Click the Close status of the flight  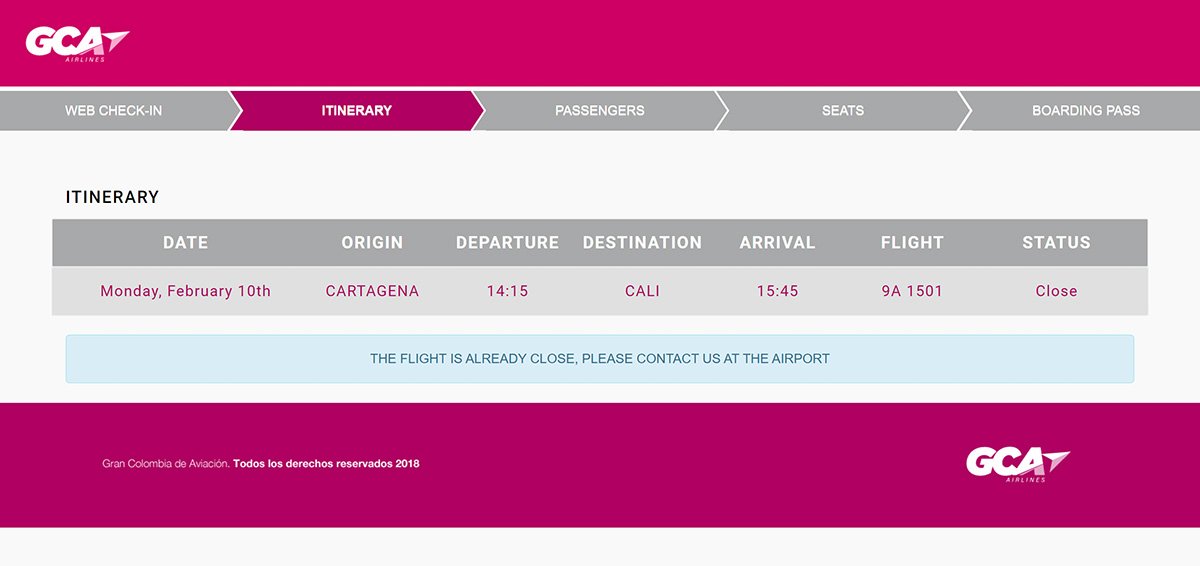tap(1056, 291)
